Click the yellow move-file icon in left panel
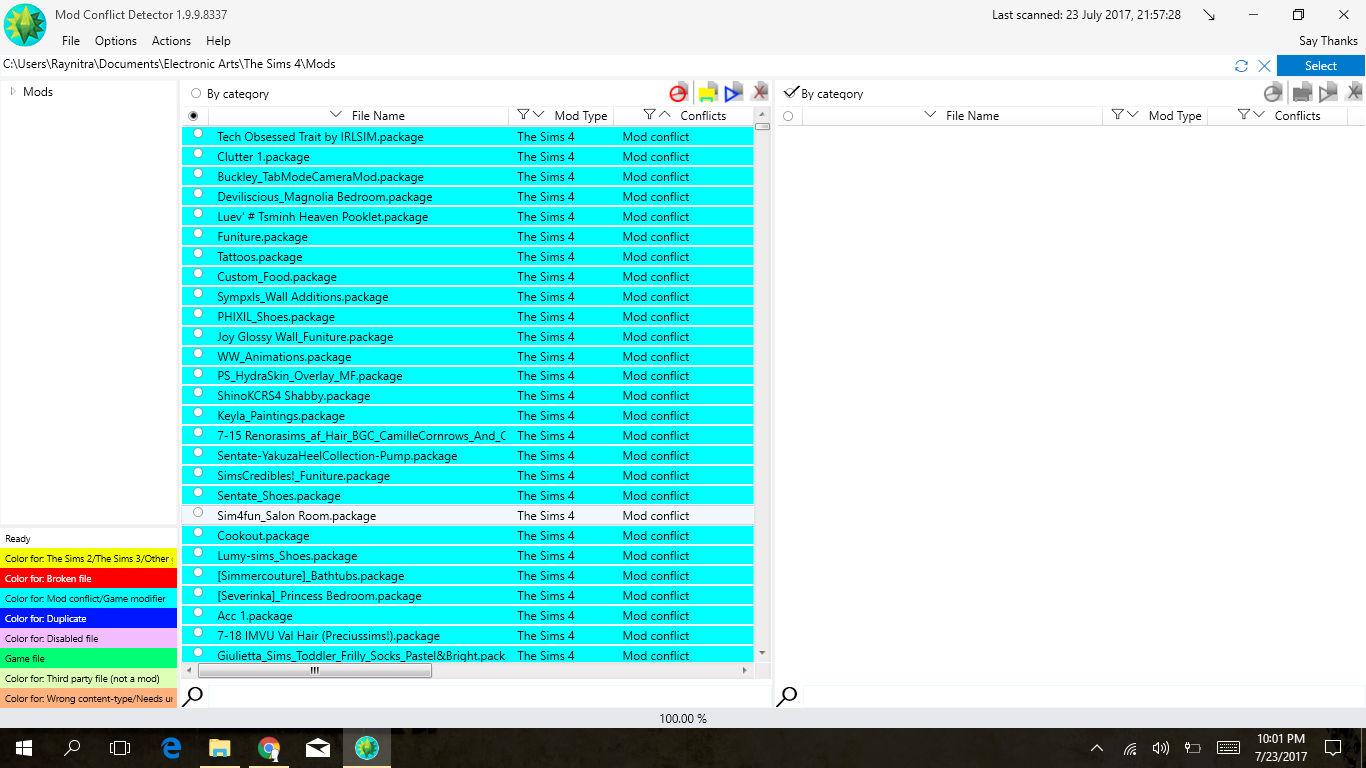This screenshot has height=768, width=1366. coord(707,93)
